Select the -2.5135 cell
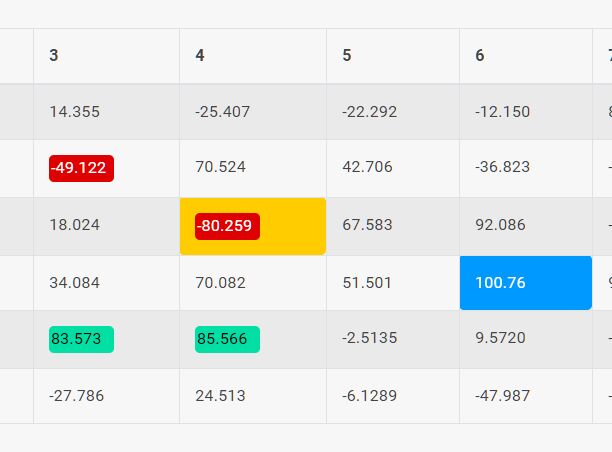This screenshot has width=612, height=452. click(x=393, y=340)
